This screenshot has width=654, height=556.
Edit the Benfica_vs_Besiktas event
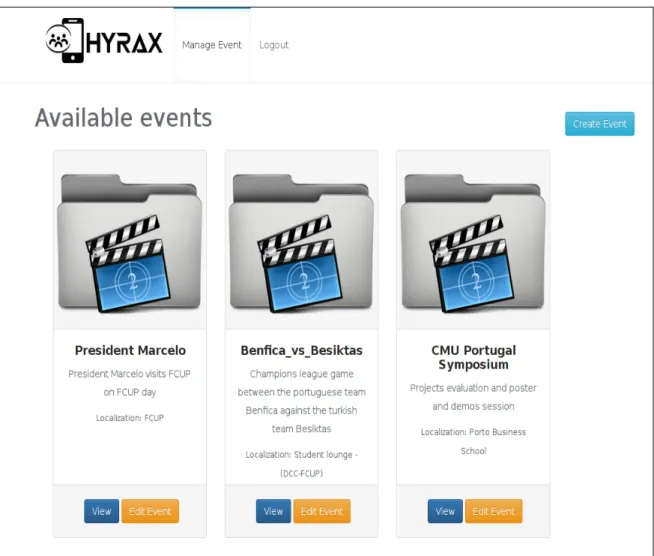pos(322,511)
